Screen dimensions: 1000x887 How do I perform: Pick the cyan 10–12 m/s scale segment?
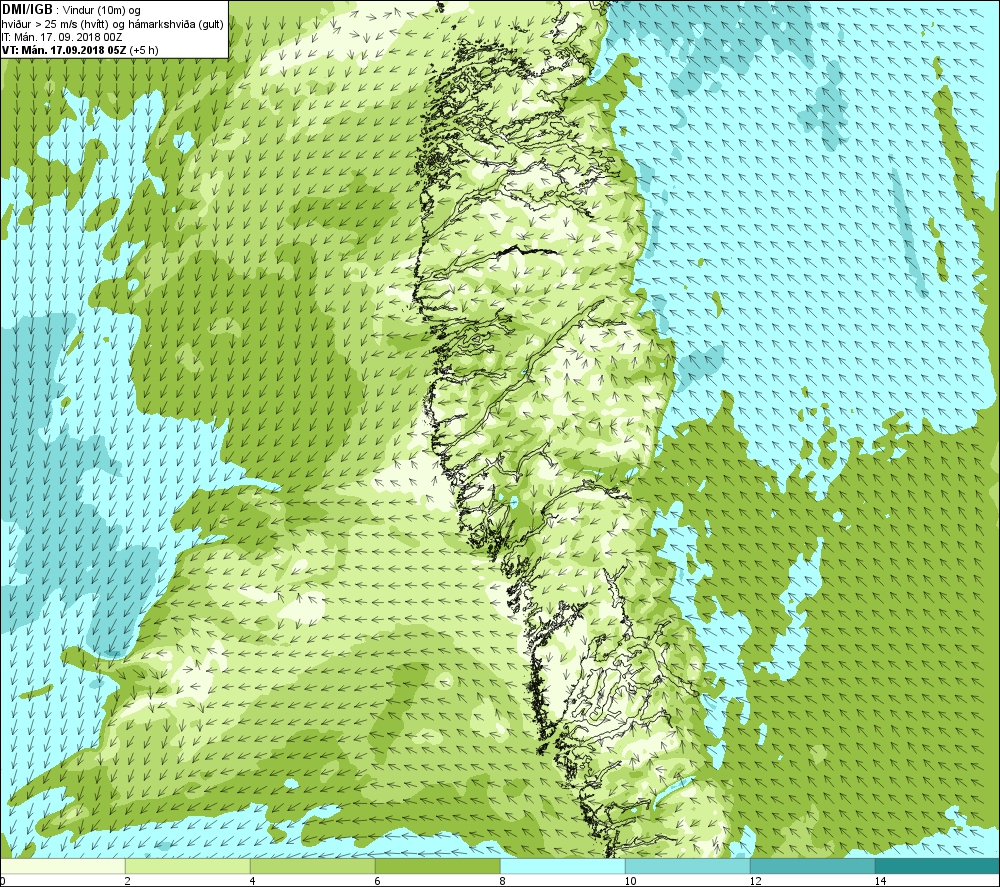[688, 866]
